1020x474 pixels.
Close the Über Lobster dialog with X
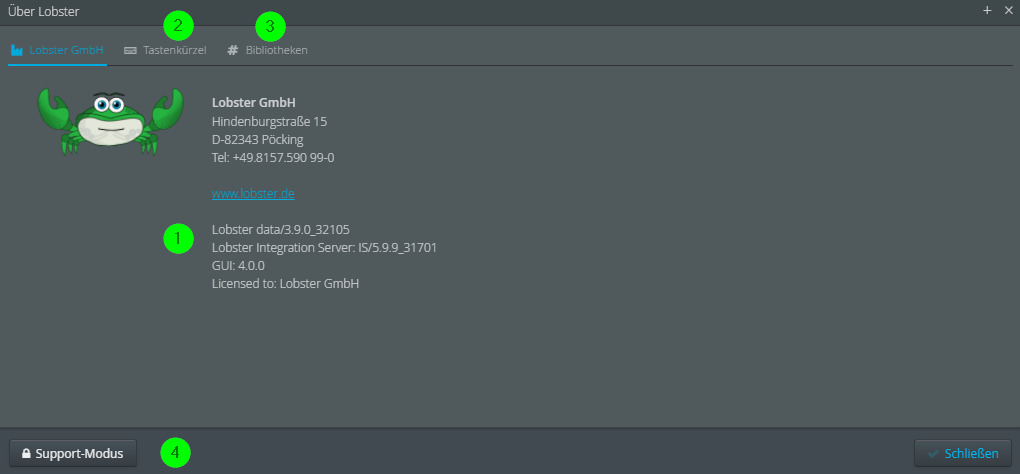(x=1008, y=10)
